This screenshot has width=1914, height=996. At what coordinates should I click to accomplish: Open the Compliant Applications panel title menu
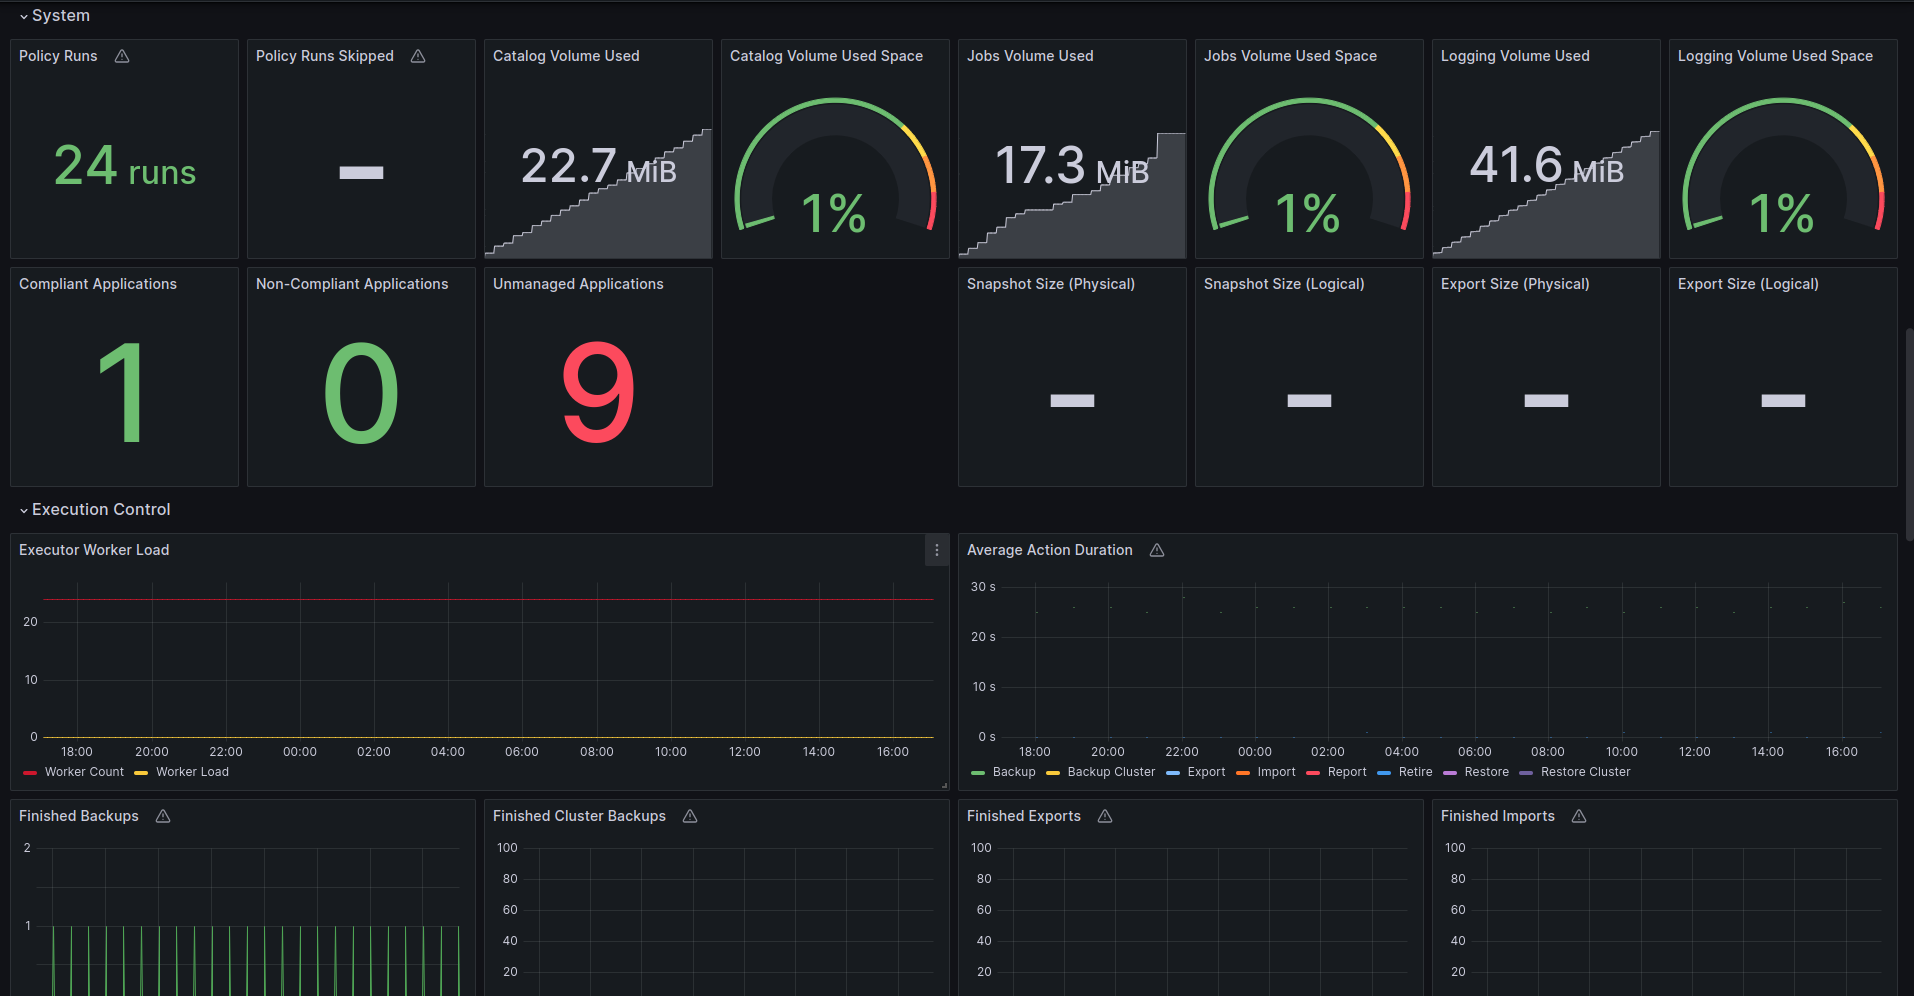98,284
